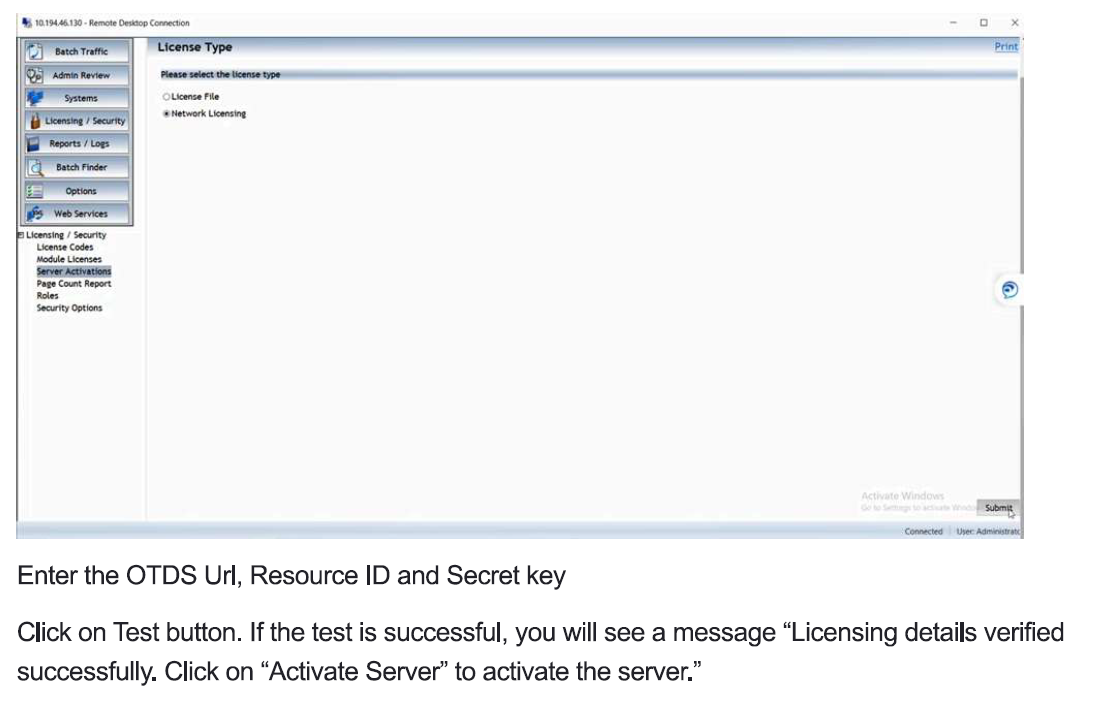
Task: Click the Systems icon in sidebar
Action: [36, 98]
